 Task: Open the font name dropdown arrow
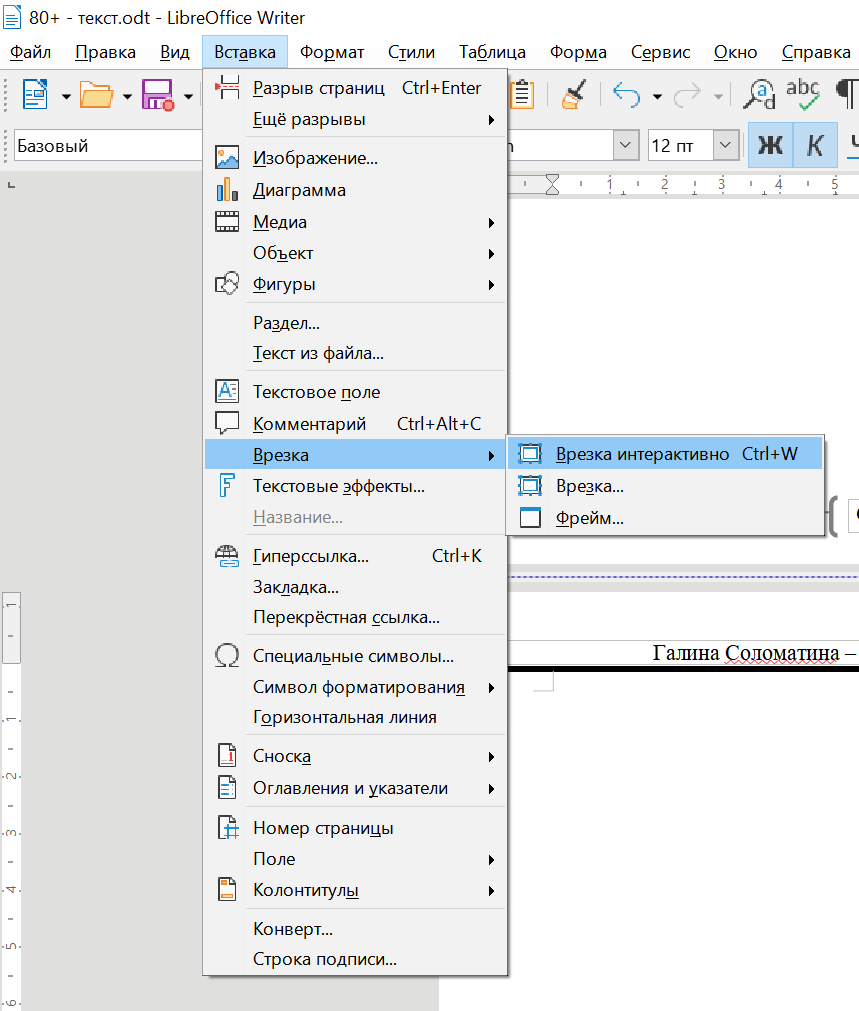coord(625,145)
